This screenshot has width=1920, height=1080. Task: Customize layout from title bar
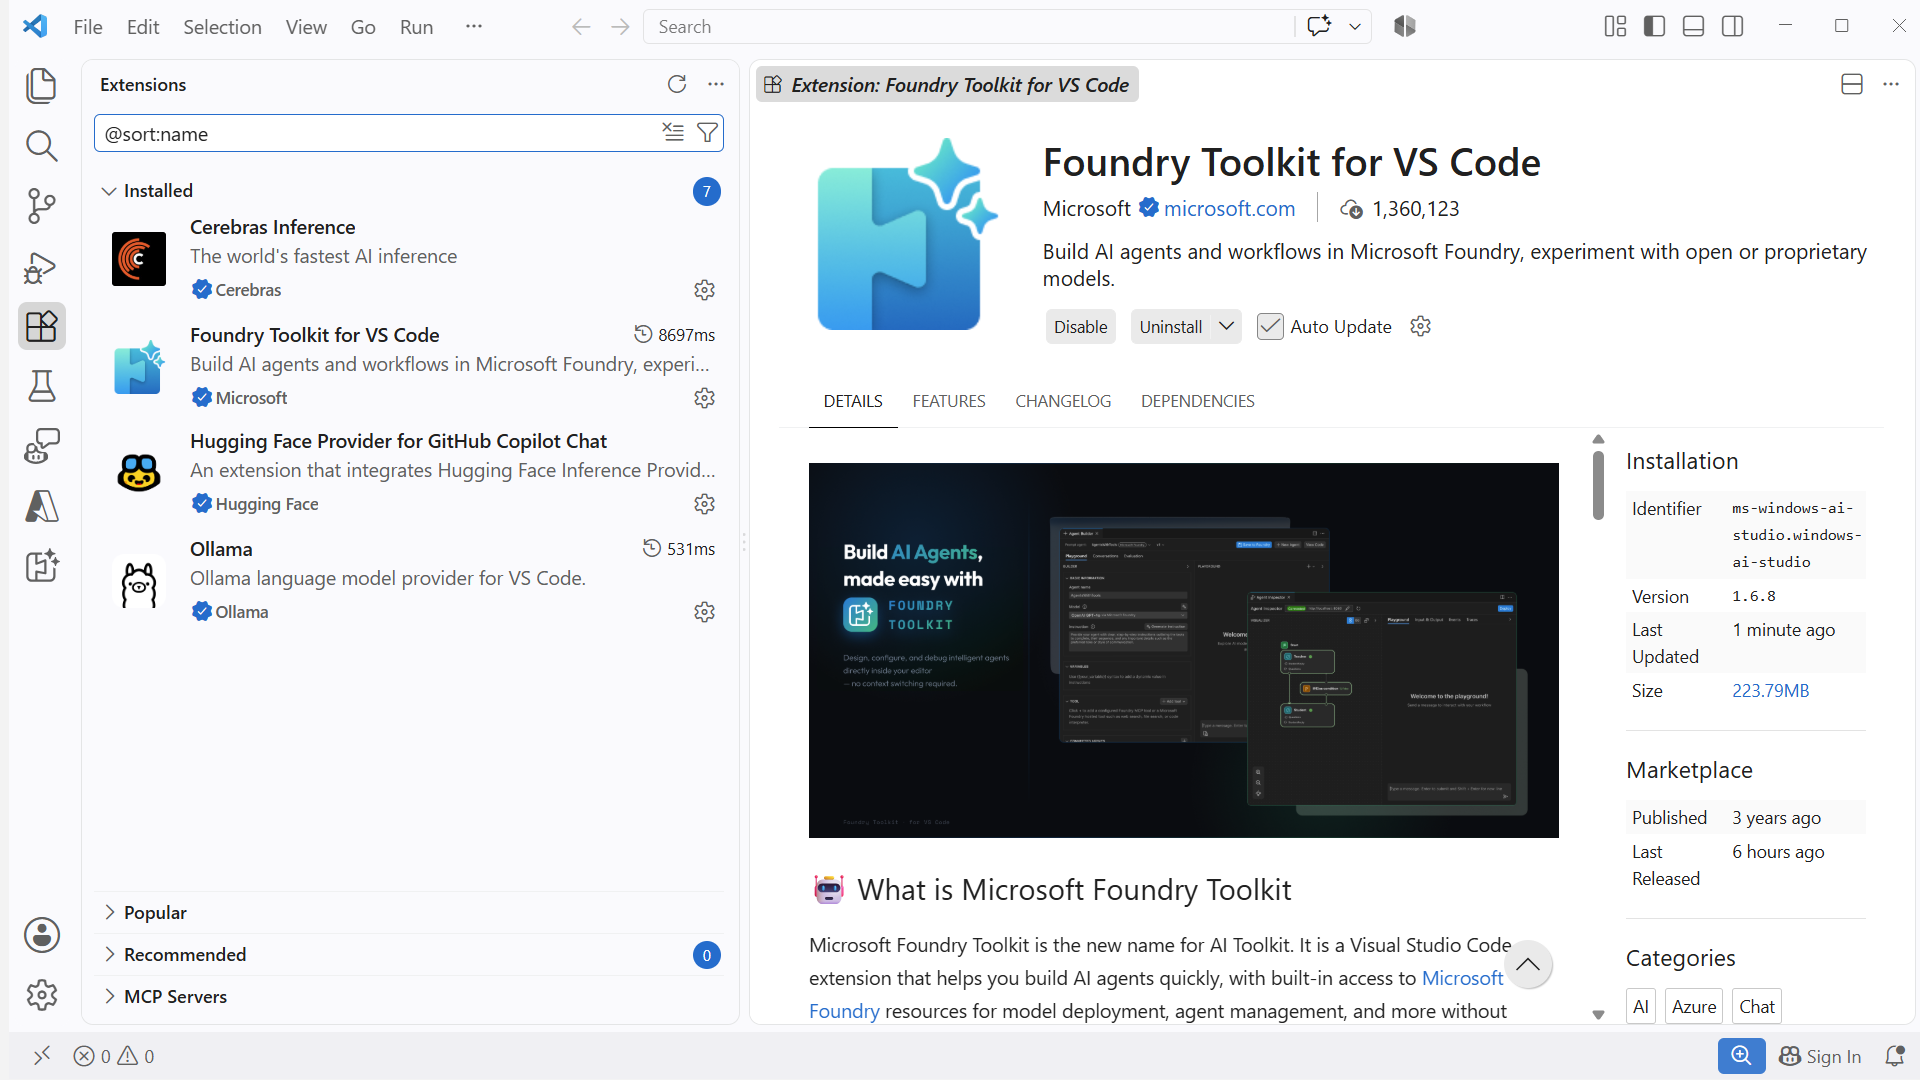(x=1615, y=27)
